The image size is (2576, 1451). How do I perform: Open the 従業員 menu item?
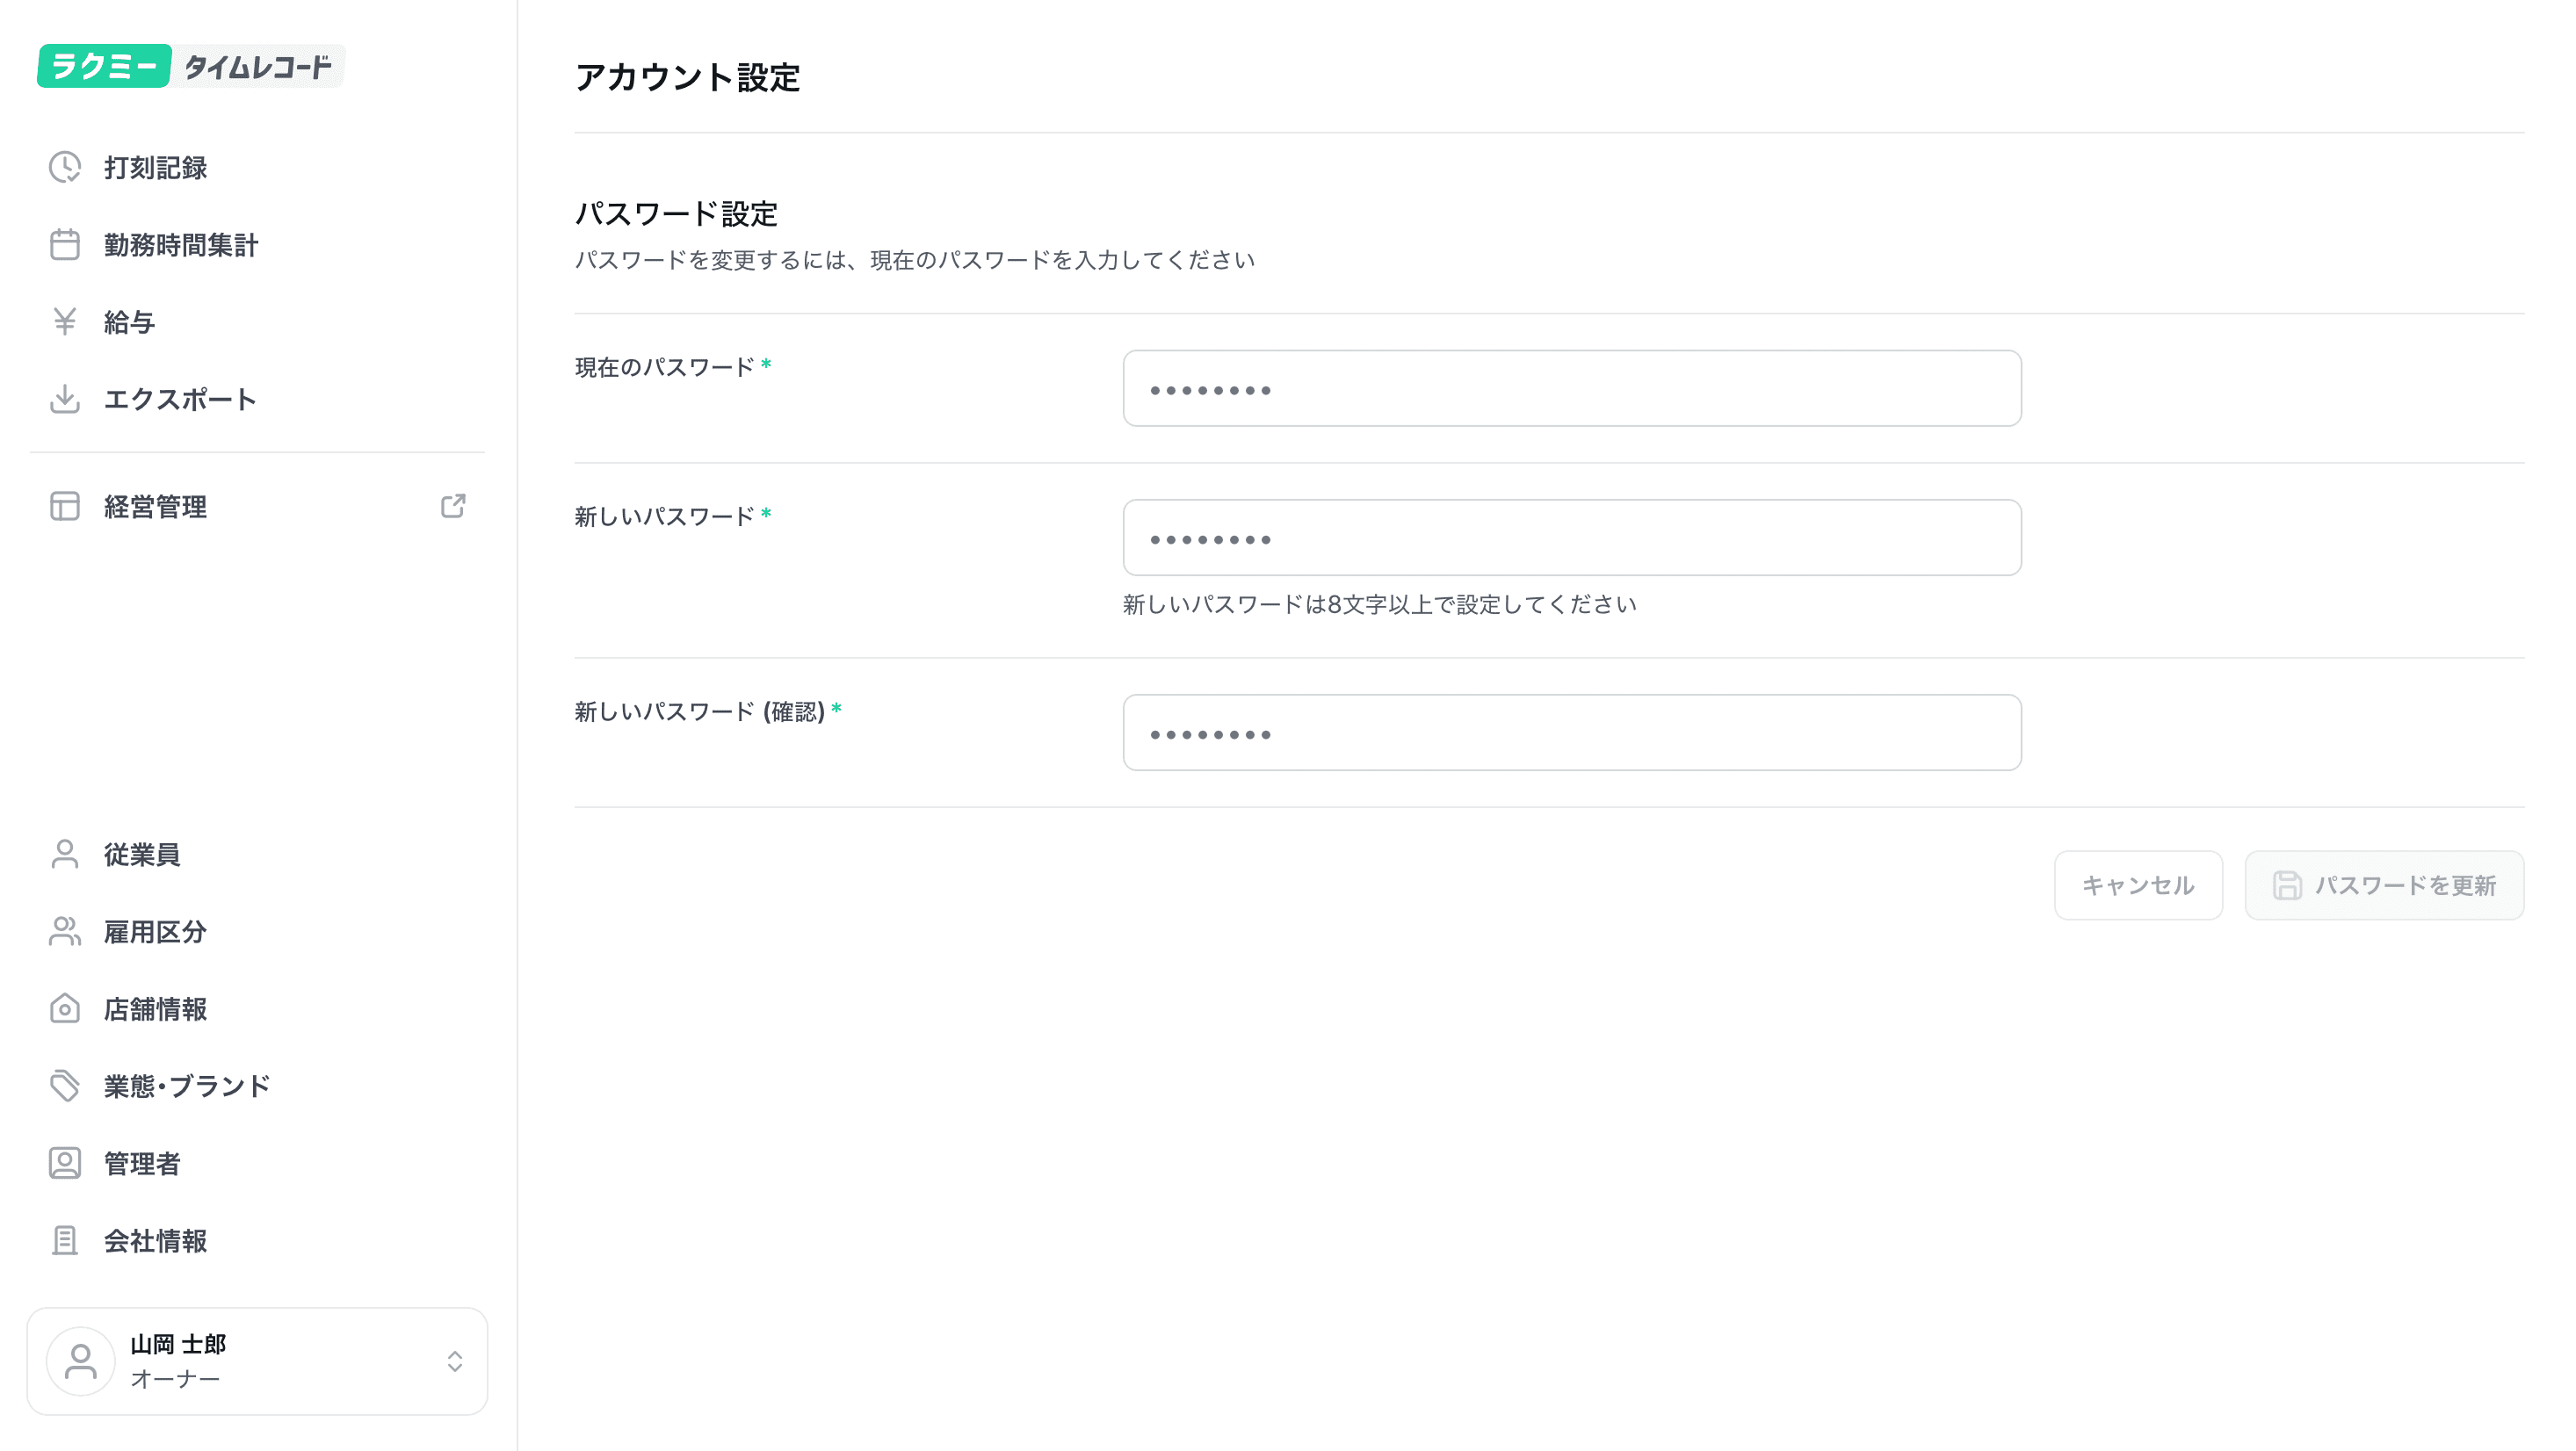pos(141,854)
